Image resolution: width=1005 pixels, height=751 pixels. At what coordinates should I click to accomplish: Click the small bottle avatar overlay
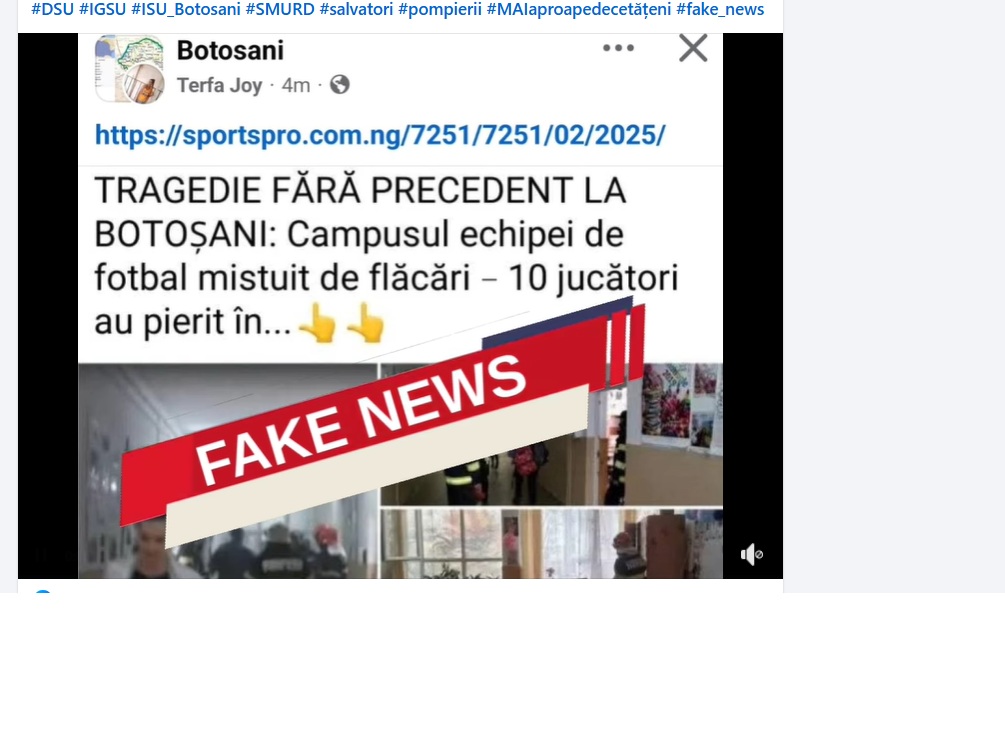click(144, 84)
